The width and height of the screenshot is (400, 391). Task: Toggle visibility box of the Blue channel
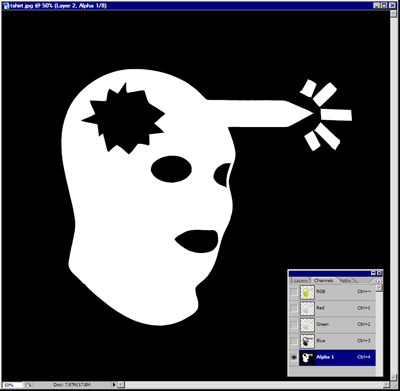294,341
